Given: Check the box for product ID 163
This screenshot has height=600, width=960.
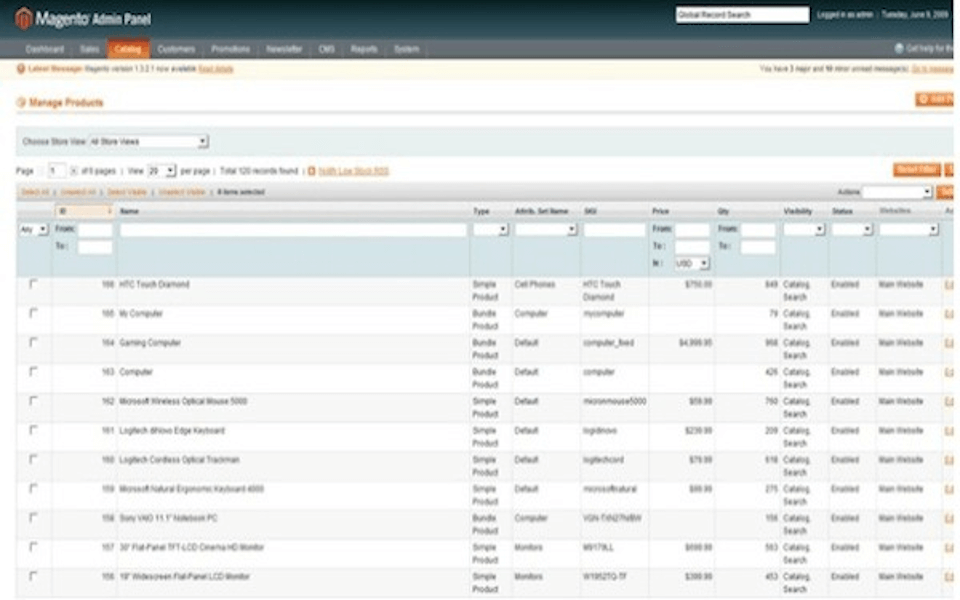Looking at the screenshot, I should tap(33, 372).
